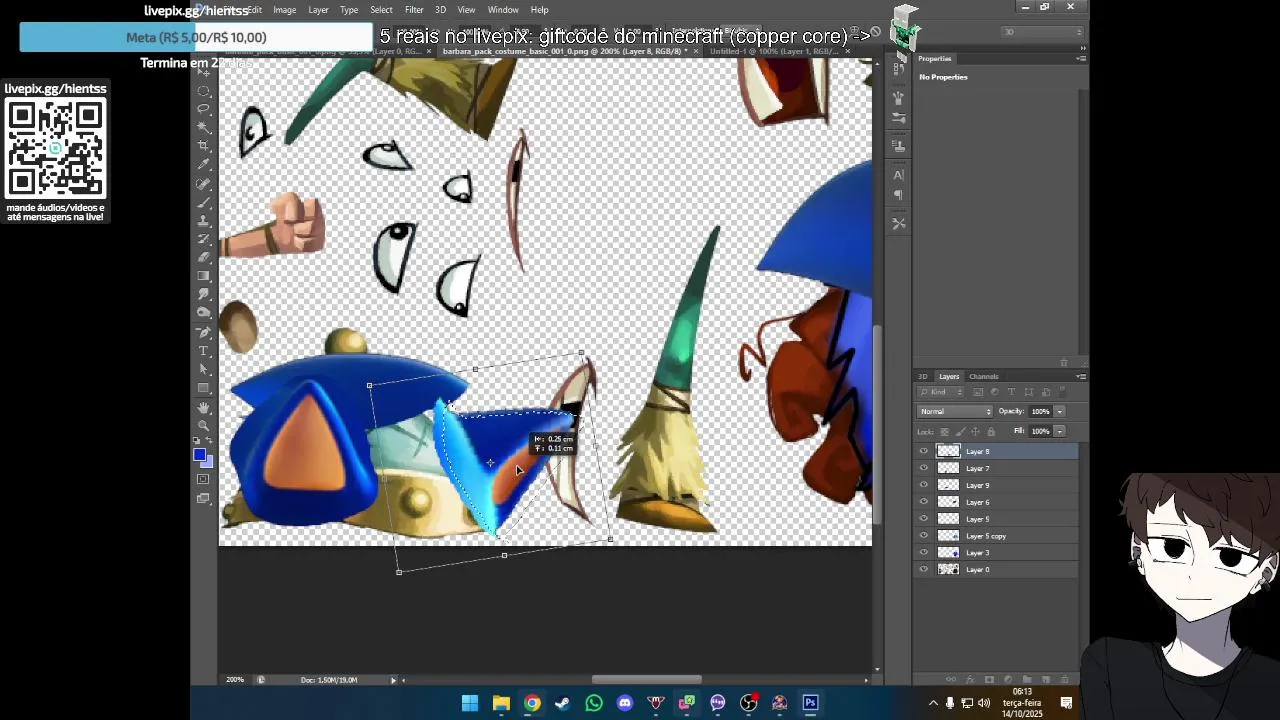Click the foreground blue color swatch
Viewport: 1280px width, 720px height.
pos(200,455)
